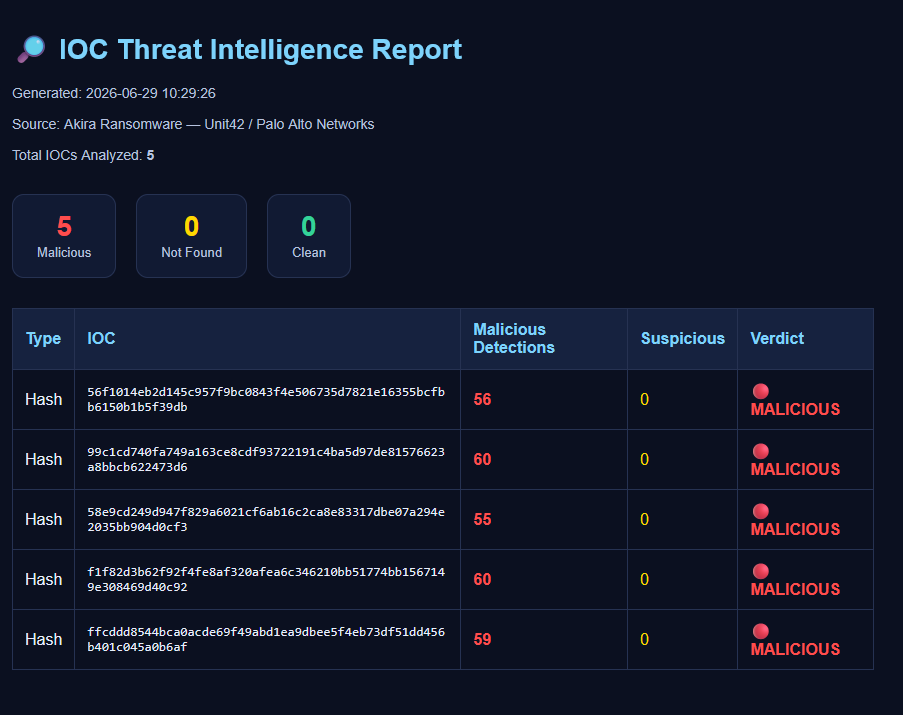Click the Suspicious column header
This screenshot has width=903, height=715.
(x=682, y=339)
